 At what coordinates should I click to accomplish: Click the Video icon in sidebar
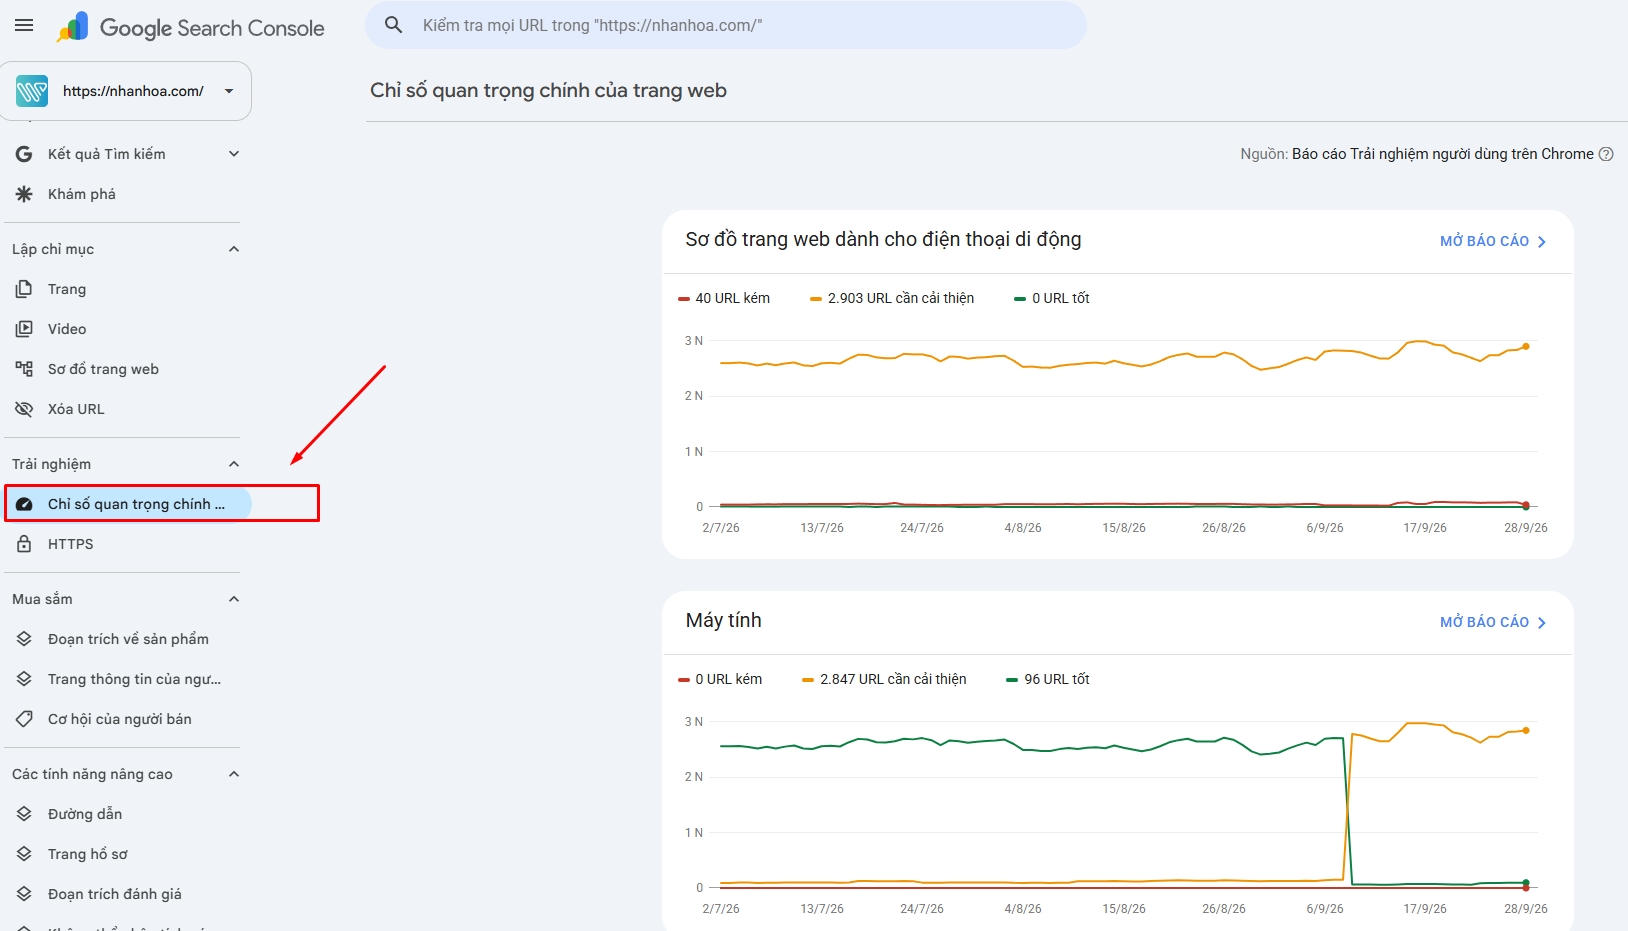(24, 329)
